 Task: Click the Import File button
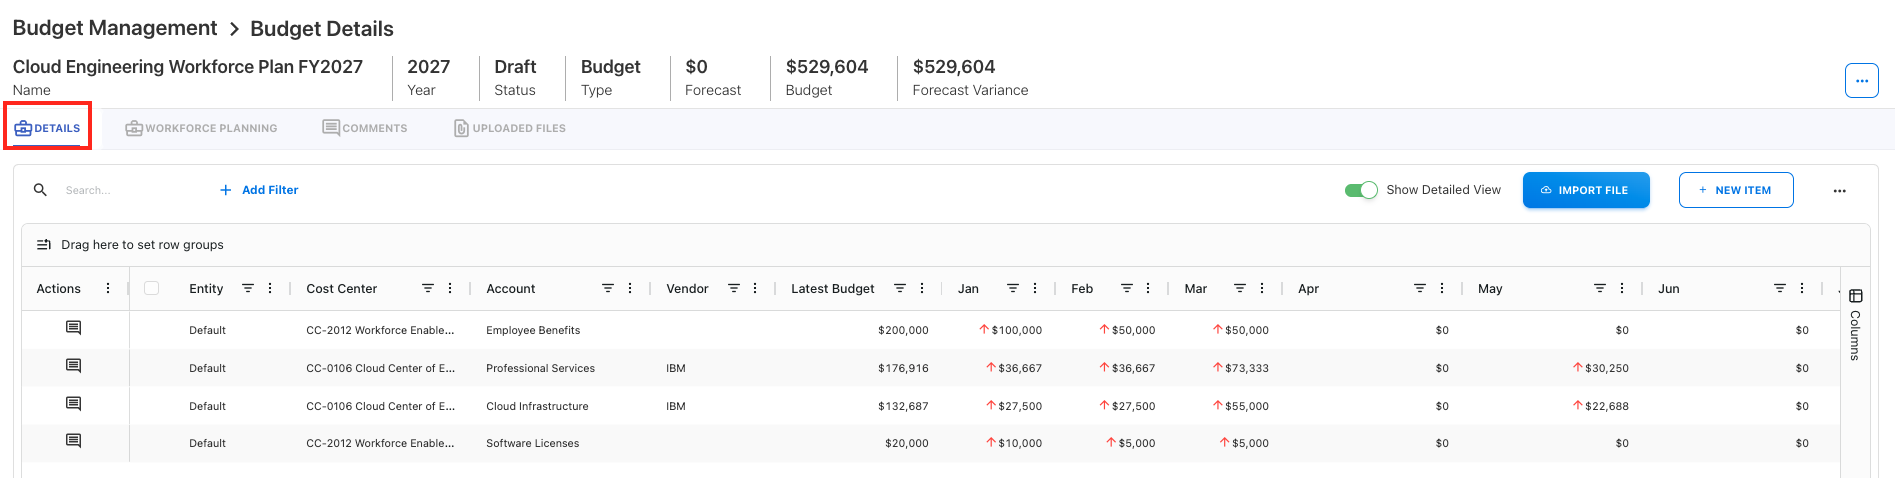[x=1585, y=190]
